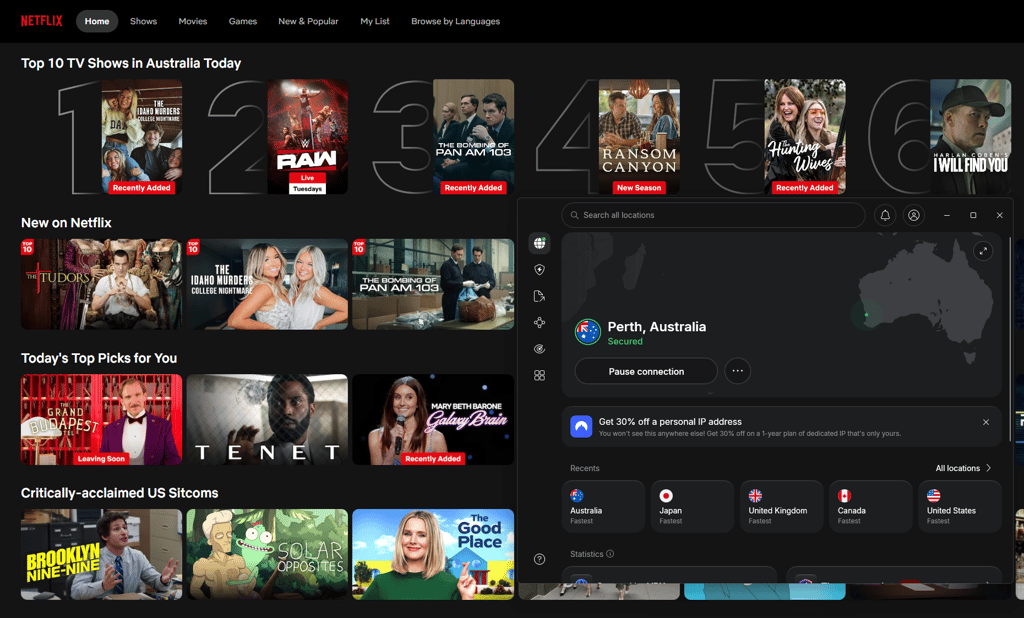1024x618 pixels.
Task: Click the Today's Top Picks for You heading
Action: (x=99, y=358)
